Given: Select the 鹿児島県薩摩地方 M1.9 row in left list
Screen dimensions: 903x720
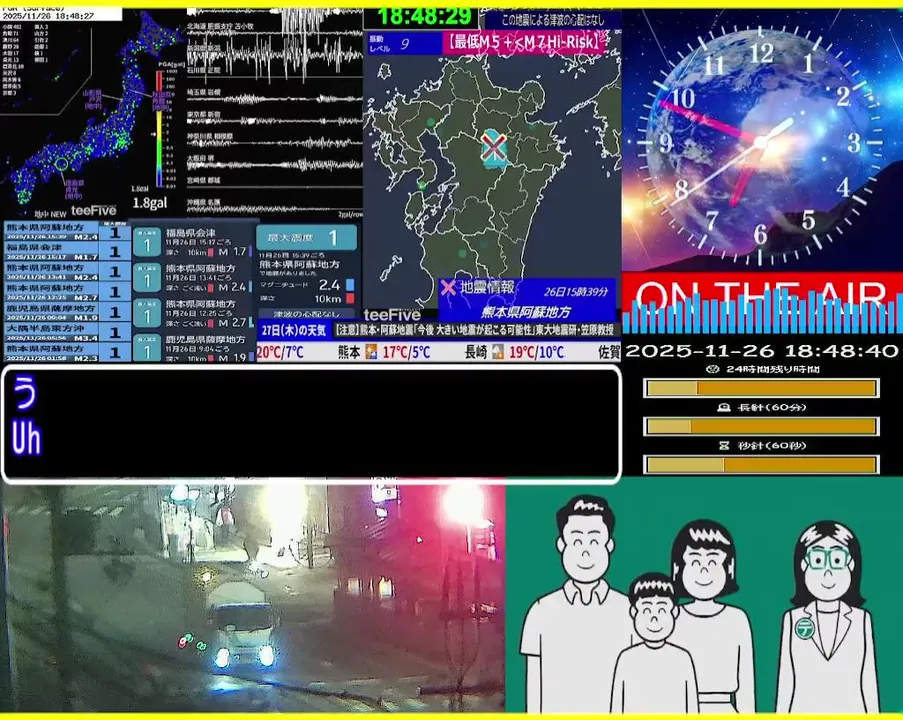Looking at the screenshot, I should click(67, 312).
